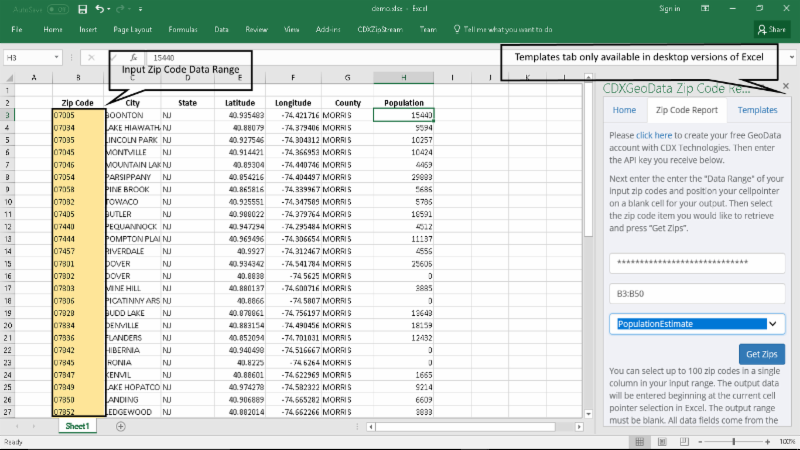Expand the Name Box dropdown arrow
This screenshot has width=800, height=450.
(56, 58)
